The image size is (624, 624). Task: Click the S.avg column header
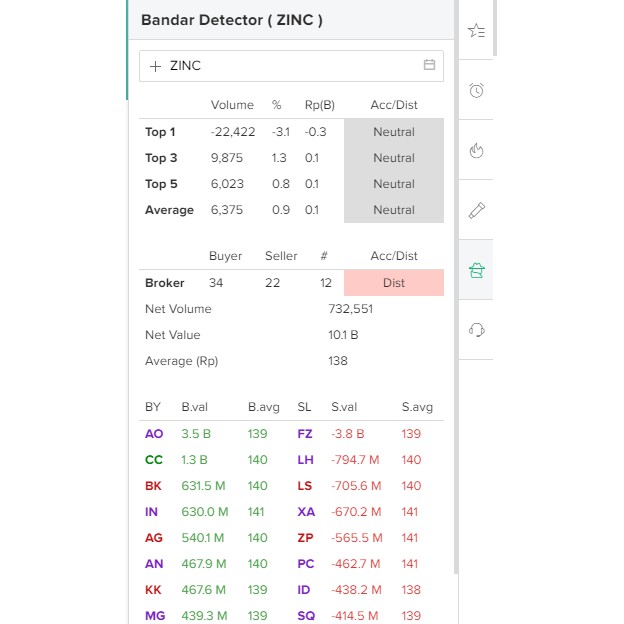pyautogui.click(x=417, y=407)
